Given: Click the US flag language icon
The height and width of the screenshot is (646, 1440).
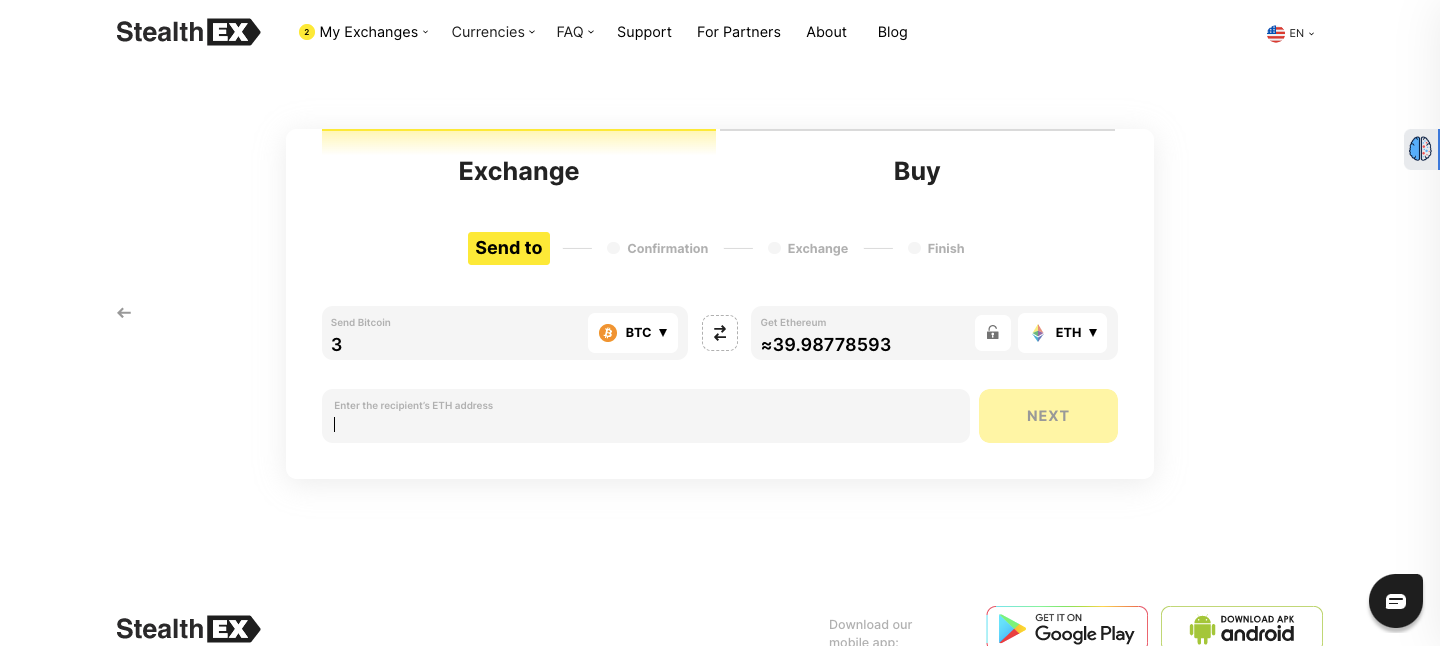Looking at the screenshot, I should click(x=1276, y=33).
